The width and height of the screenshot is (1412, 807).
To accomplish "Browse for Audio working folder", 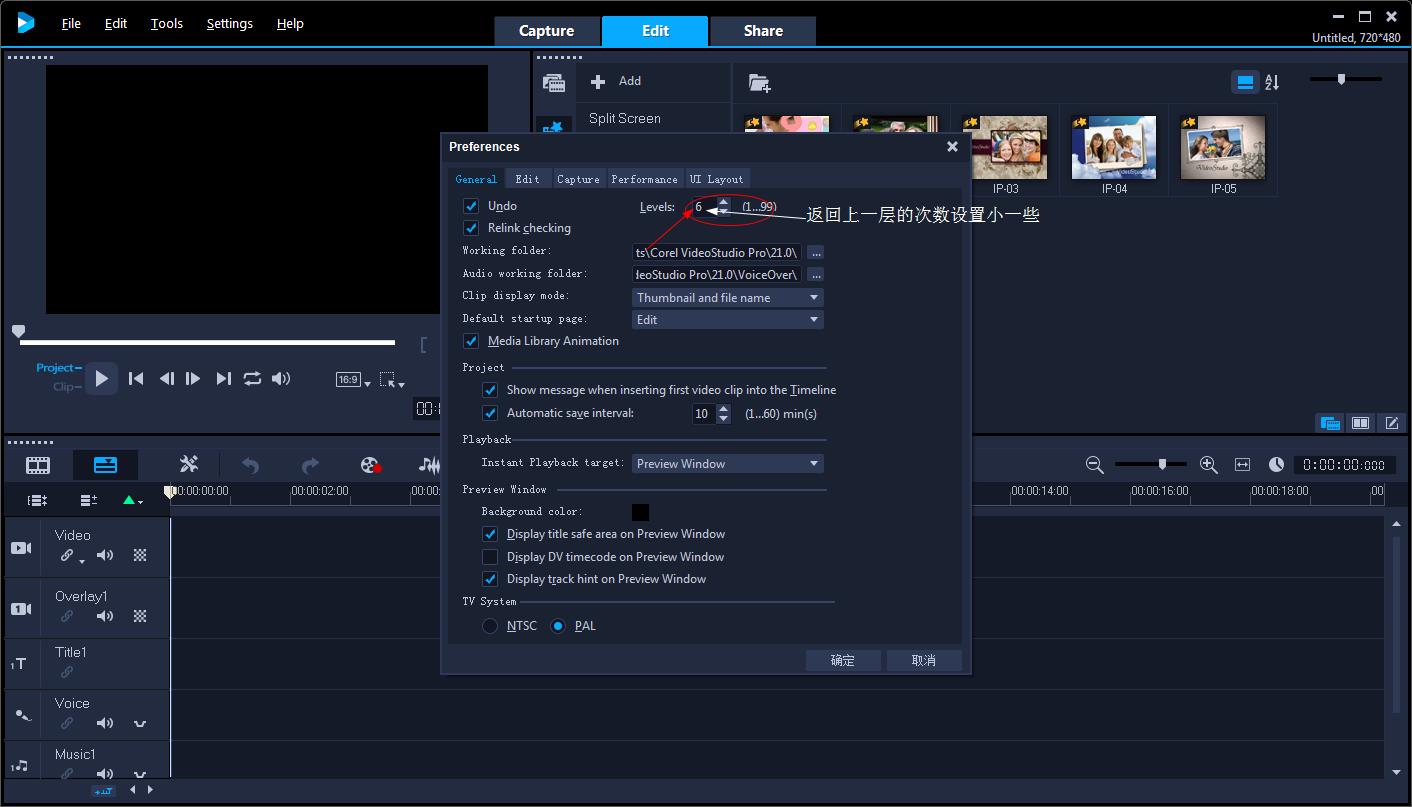I will [816, 274].
